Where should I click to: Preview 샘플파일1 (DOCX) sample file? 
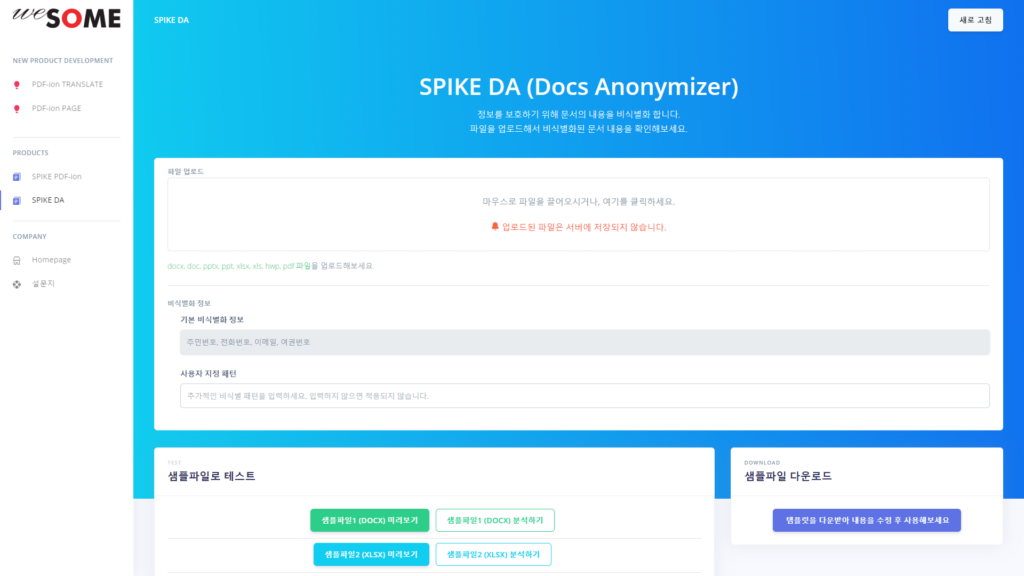point(371,520)
